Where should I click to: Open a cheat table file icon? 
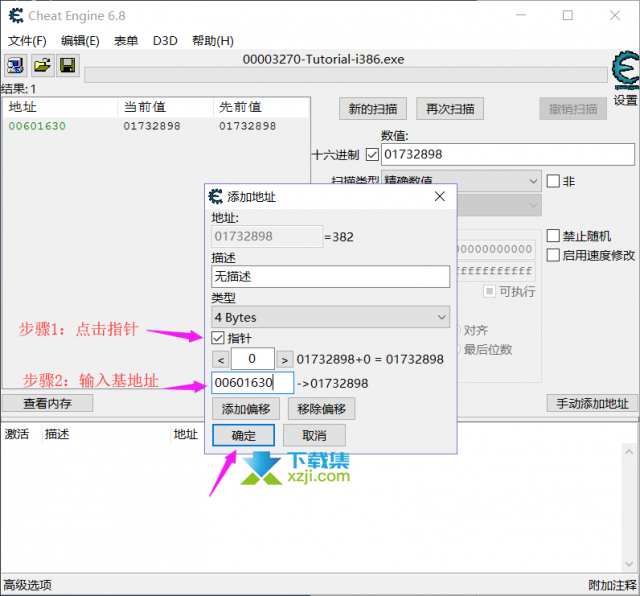[x=42, y=65]
